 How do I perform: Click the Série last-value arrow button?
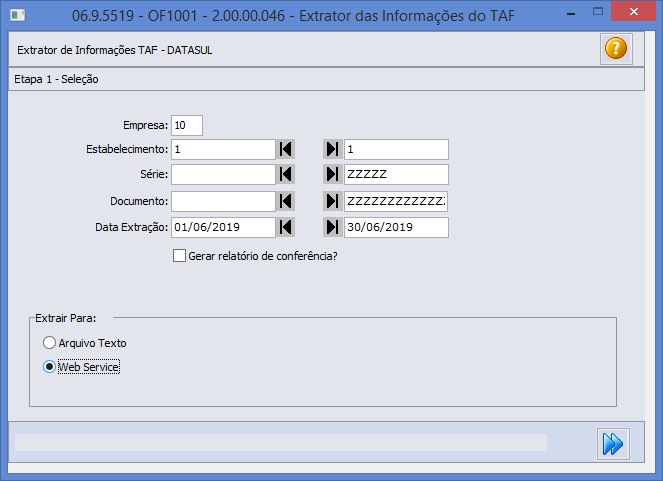[x=333, y=174]
